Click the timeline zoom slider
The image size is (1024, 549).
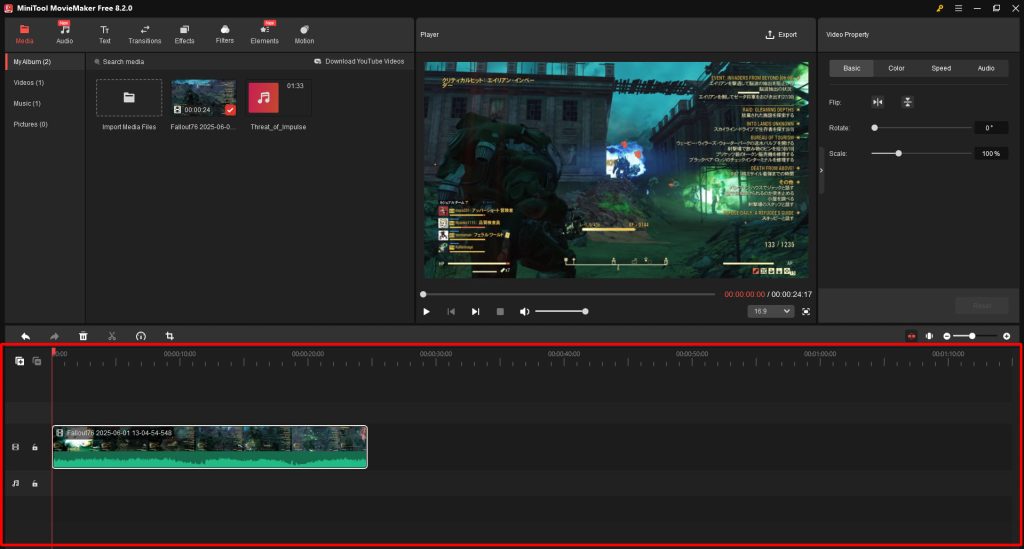click(x=975, y=336)
